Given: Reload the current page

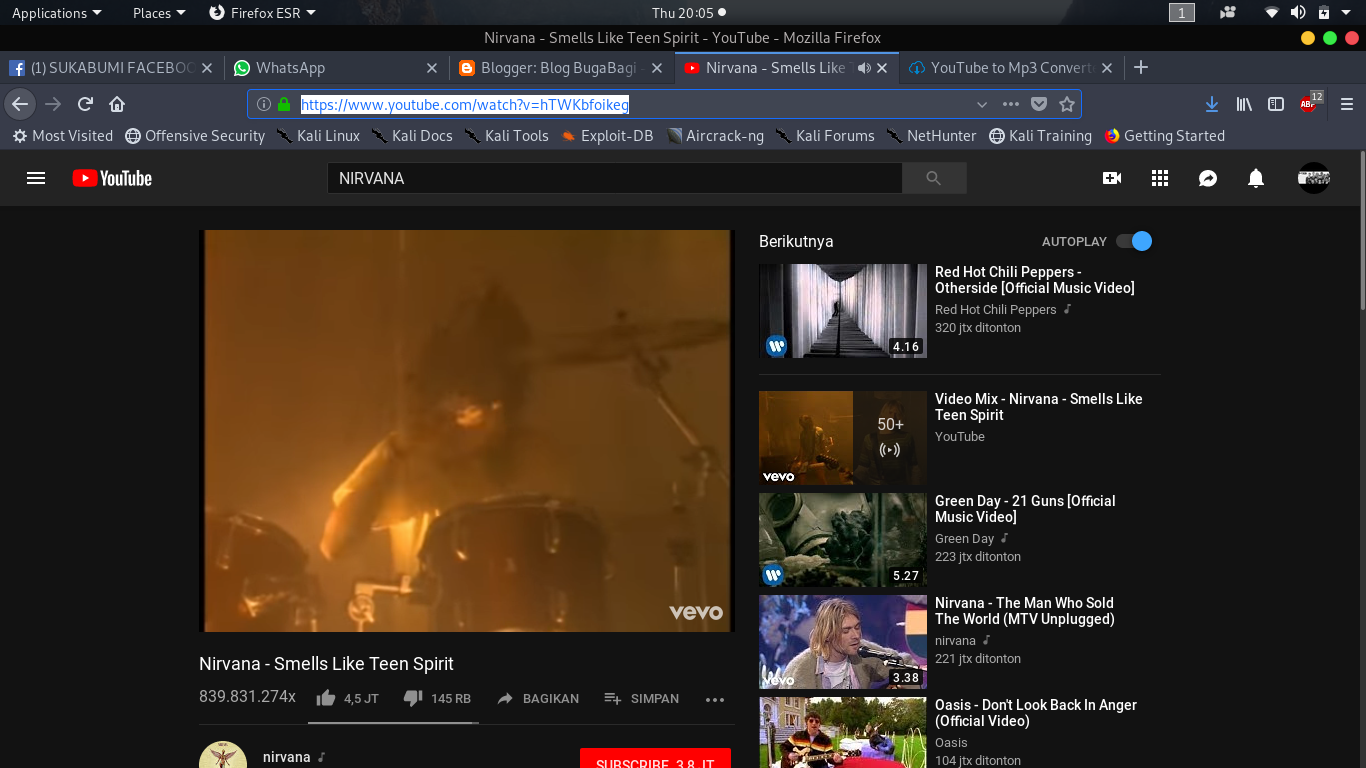Looking at the screenshot, I should click(x=86, y=104).
